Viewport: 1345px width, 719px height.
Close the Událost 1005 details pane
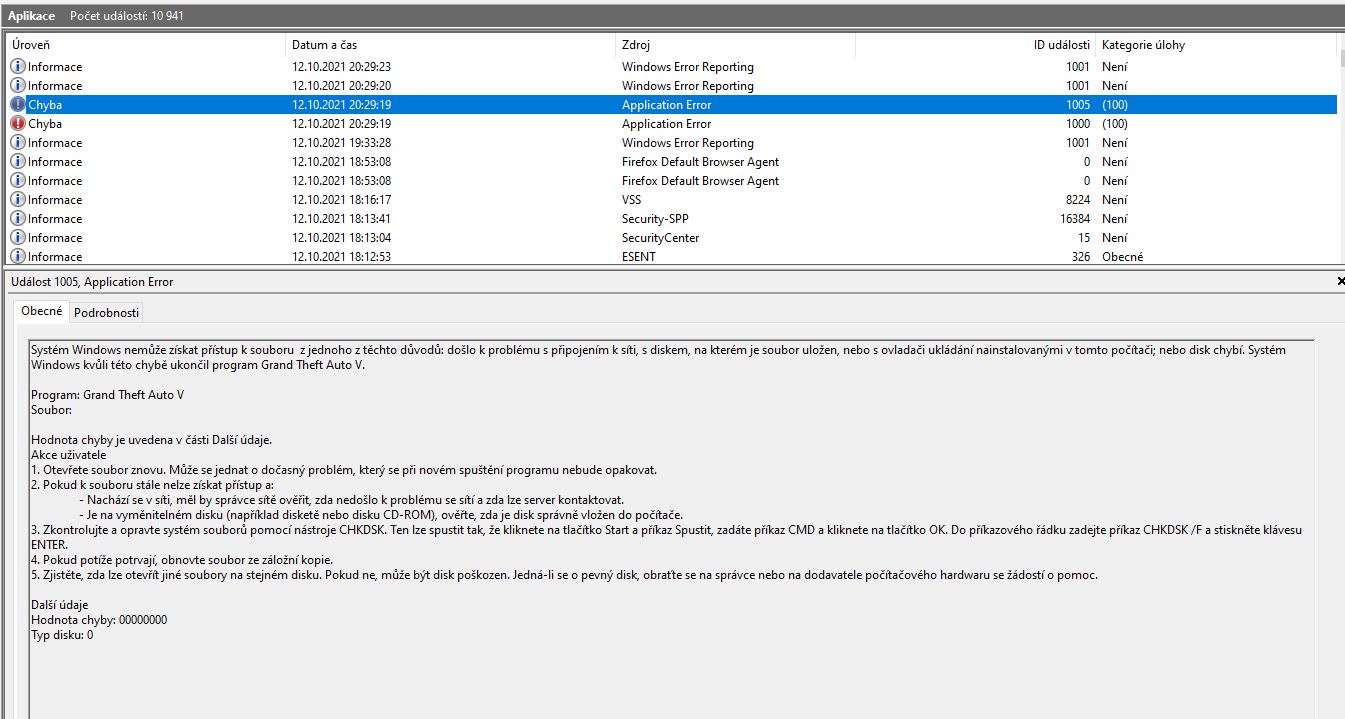1340,282
